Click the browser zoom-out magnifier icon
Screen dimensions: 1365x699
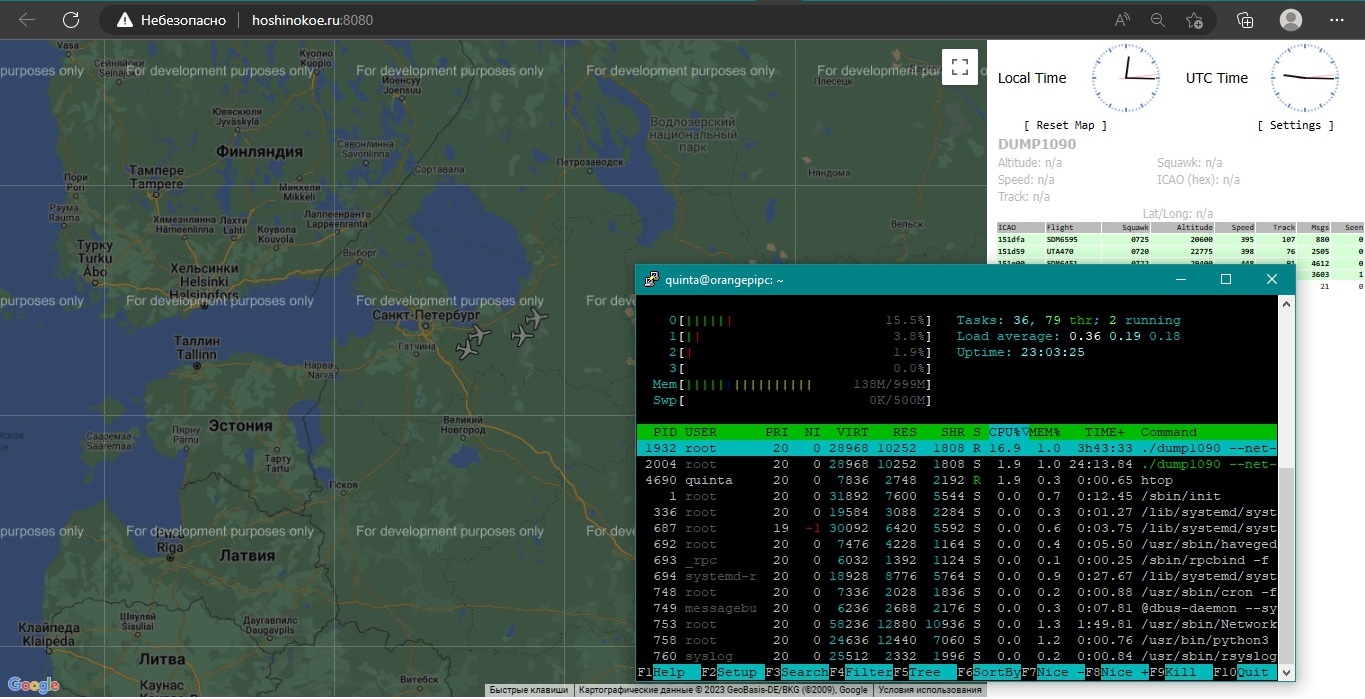[1158, 20]
